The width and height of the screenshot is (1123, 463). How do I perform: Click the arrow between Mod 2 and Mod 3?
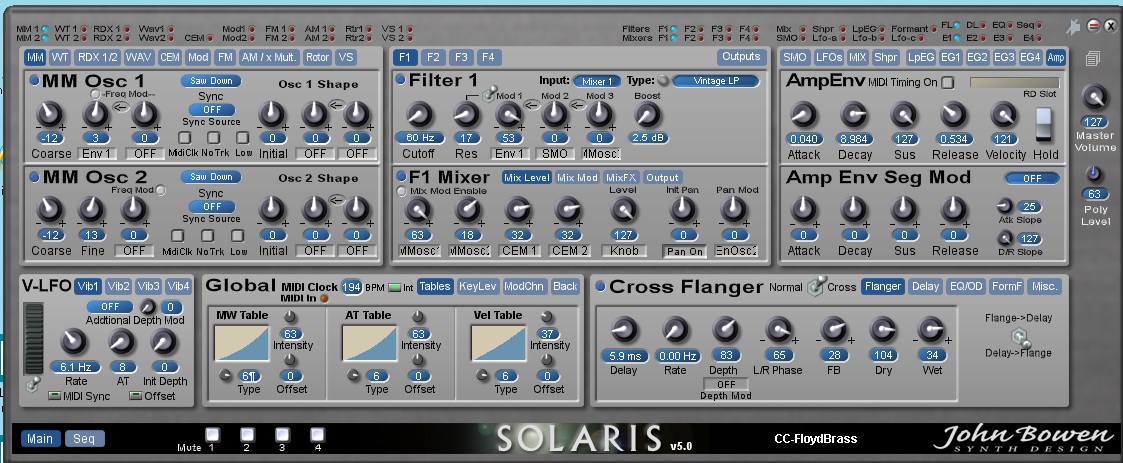[x=576, y=106]
